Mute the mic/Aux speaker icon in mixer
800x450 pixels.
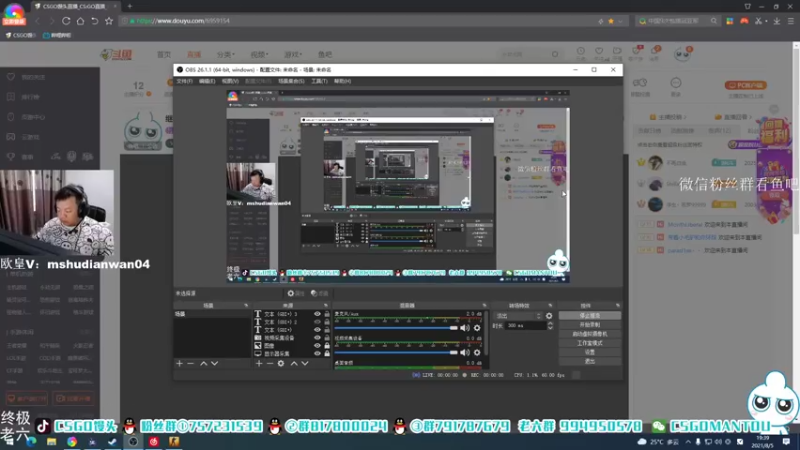click(x=465, y=328)
